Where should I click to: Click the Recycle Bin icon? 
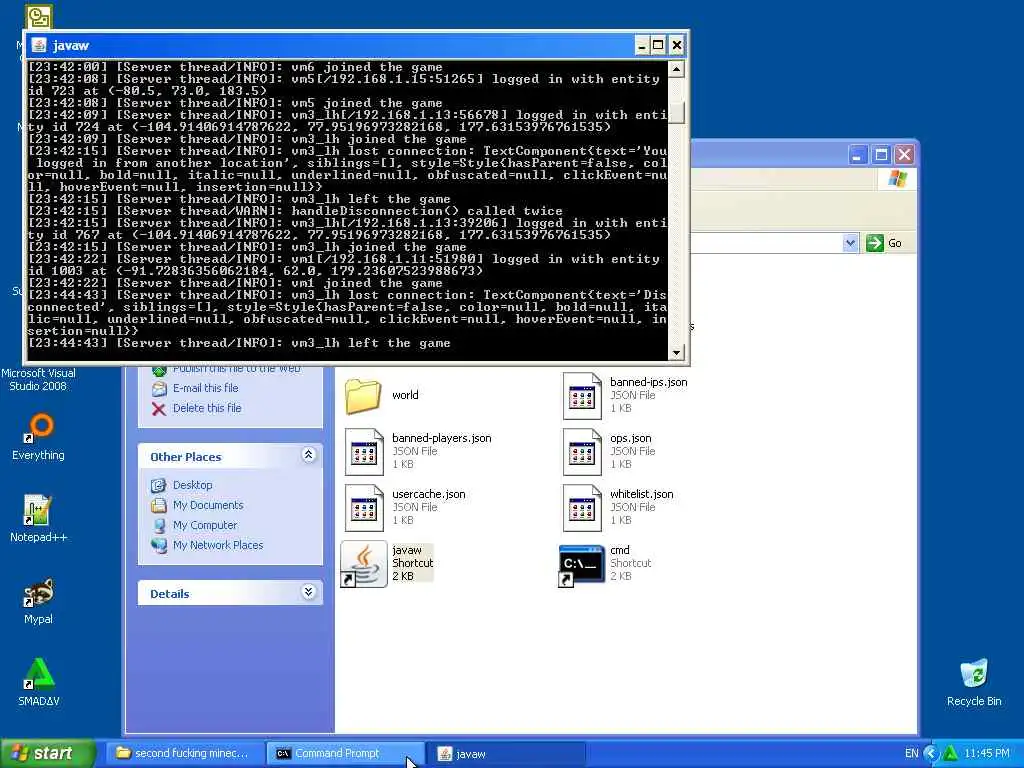(x=974, y=673)
